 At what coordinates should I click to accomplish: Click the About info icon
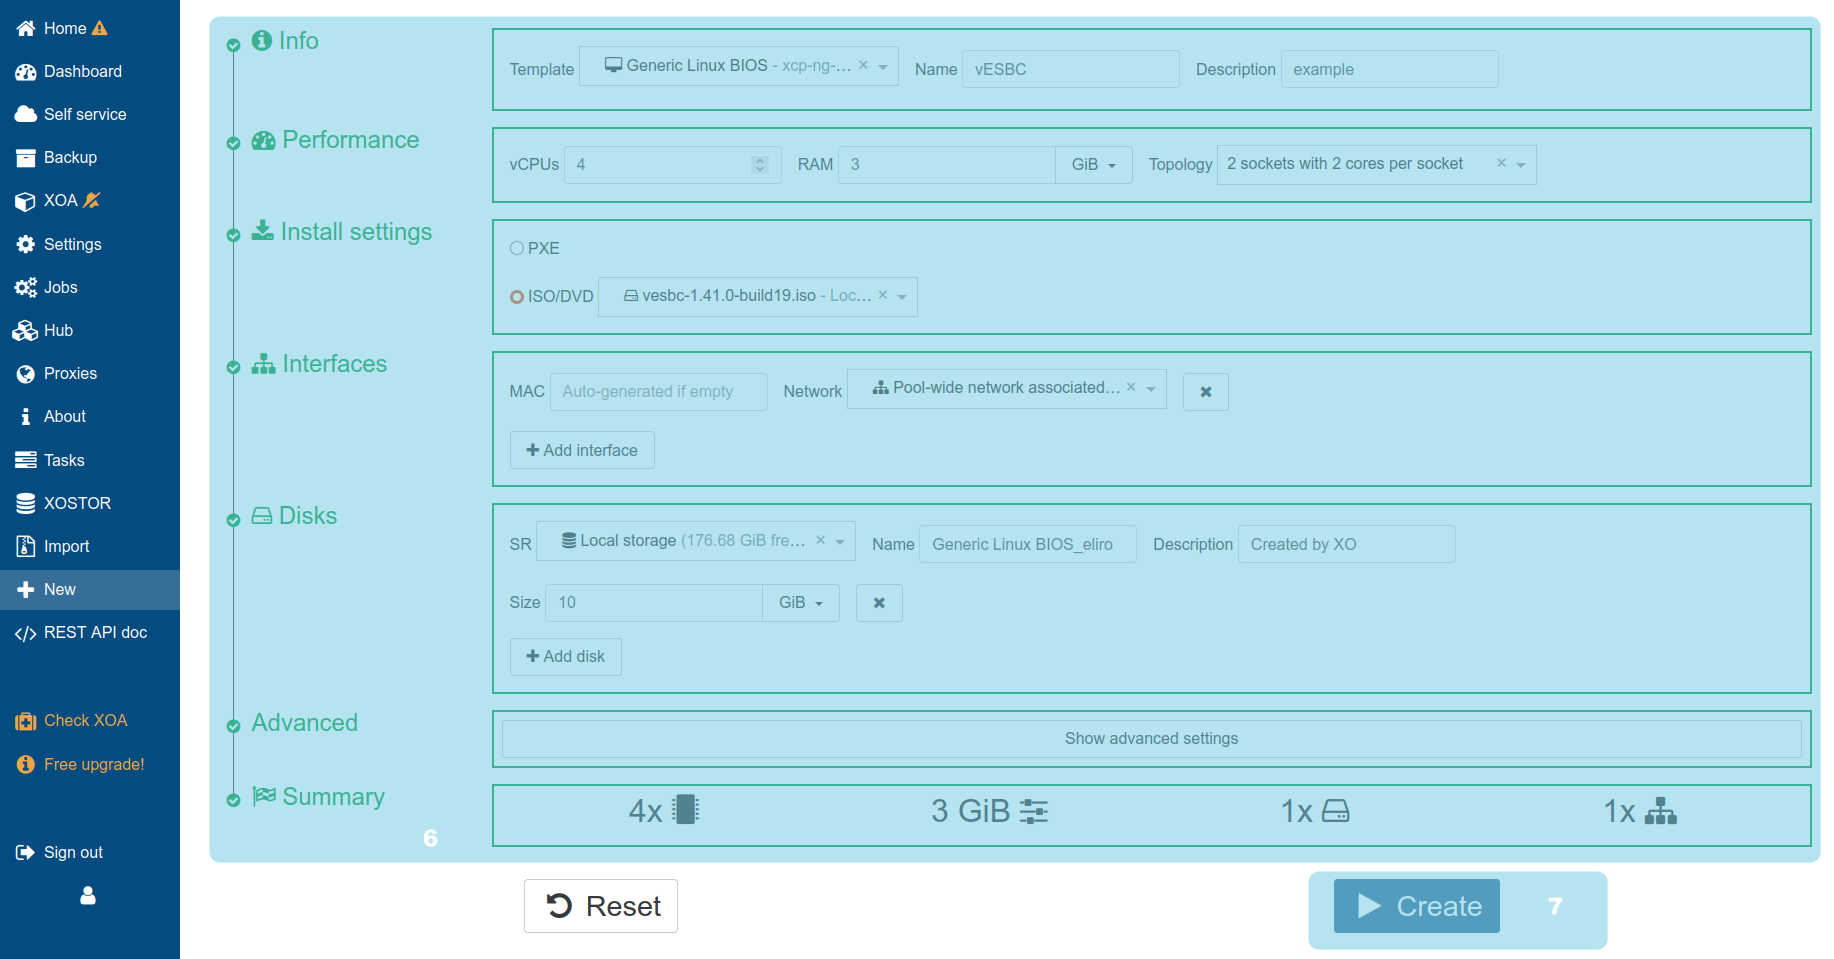coord(26,417)
